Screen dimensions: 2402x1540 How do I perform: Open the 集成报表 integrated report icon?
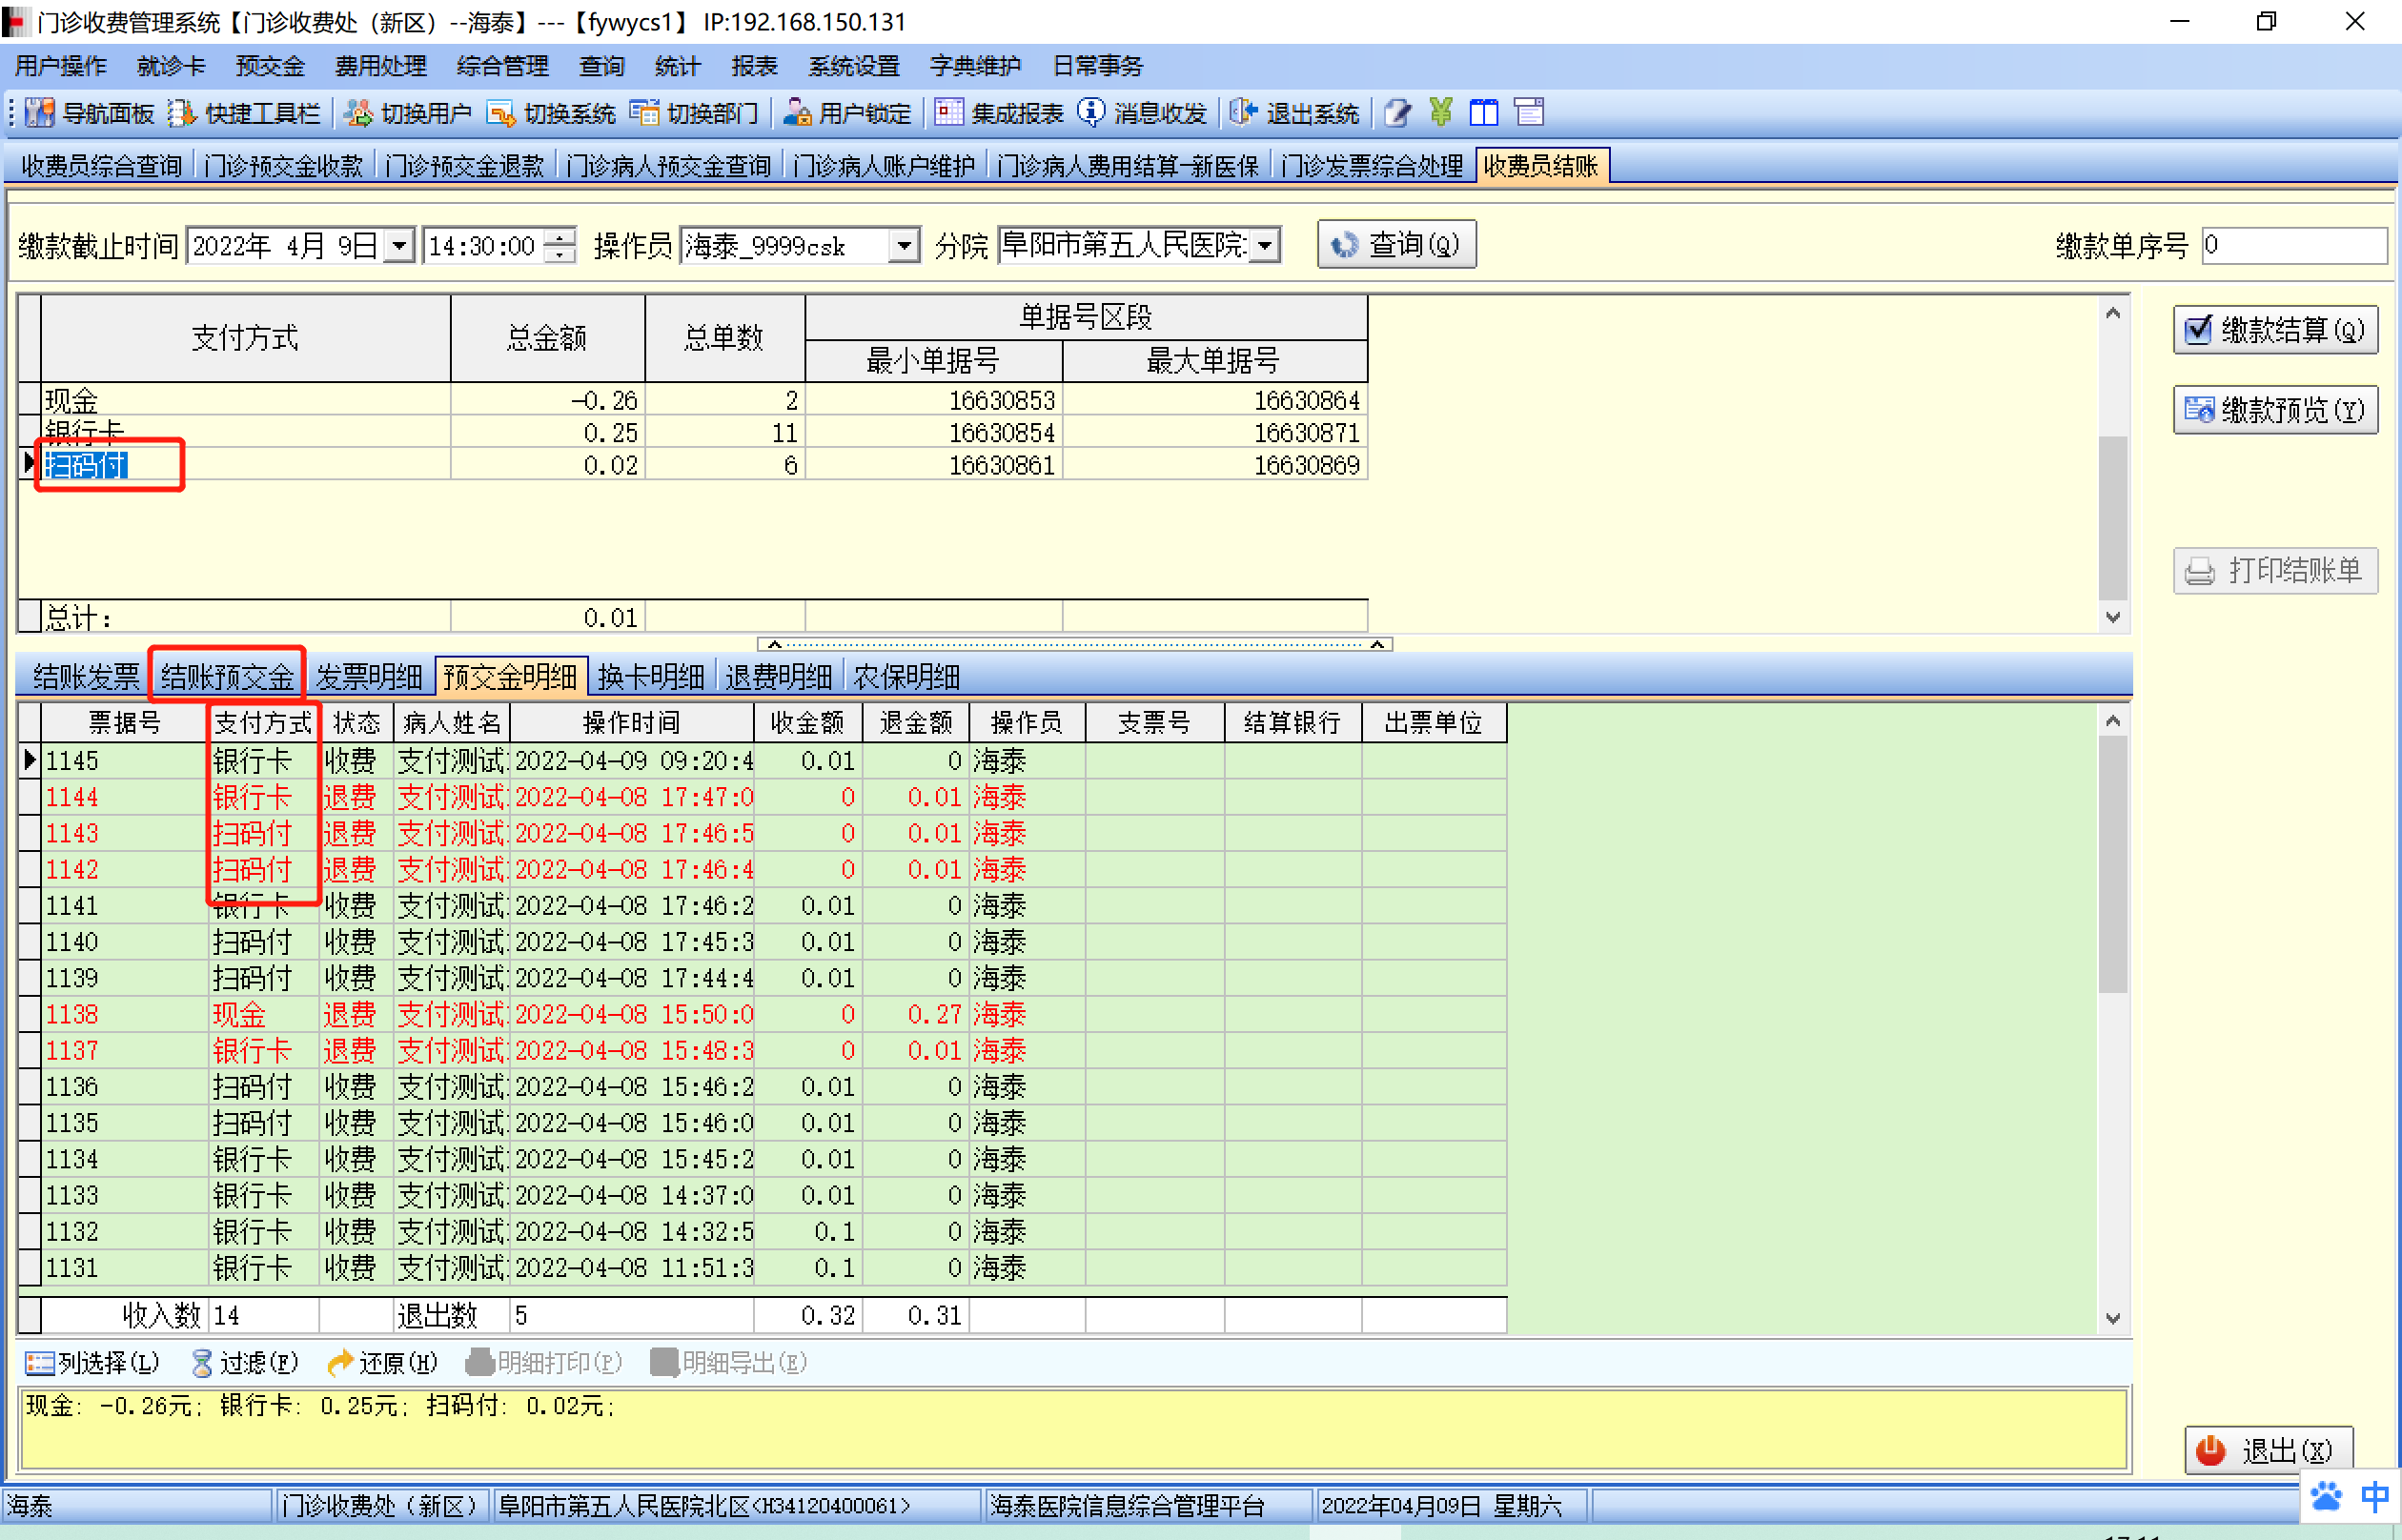pos(948,113)
